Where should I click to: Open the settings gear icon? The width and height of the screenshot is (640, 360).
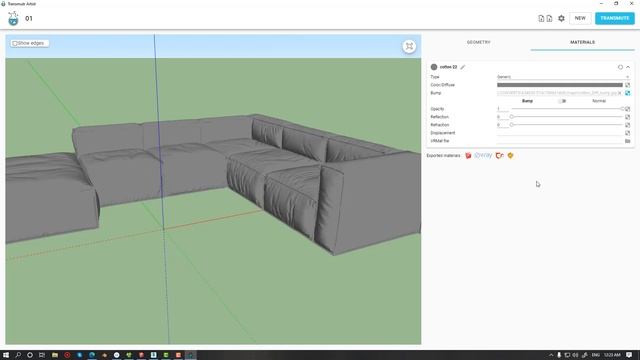561,18
